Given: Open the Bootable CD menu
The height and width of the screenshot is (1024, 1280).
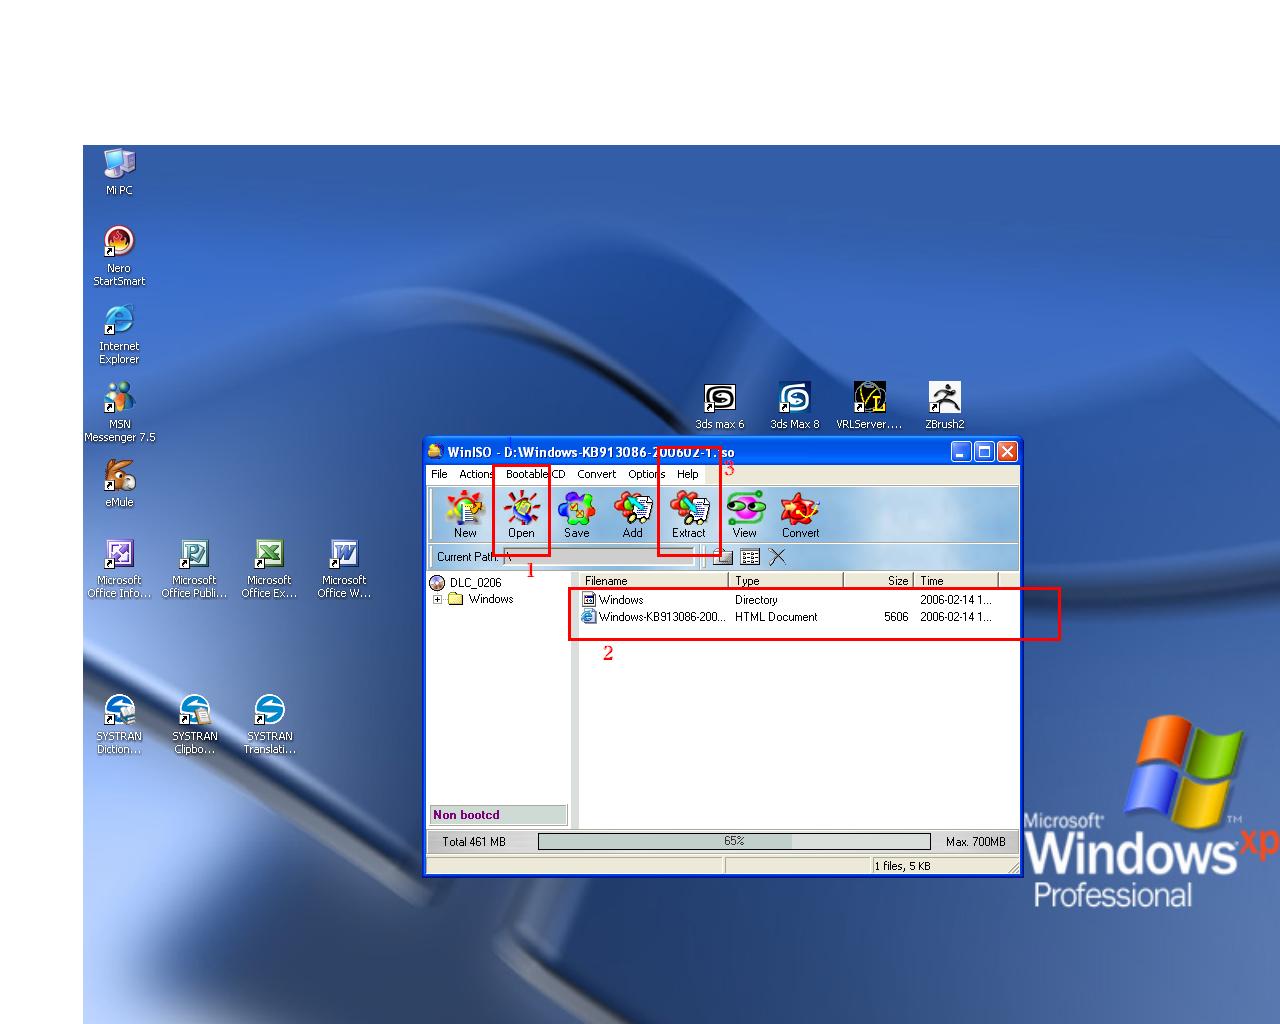Looking at the screenshot, I should tap(535, 474).
